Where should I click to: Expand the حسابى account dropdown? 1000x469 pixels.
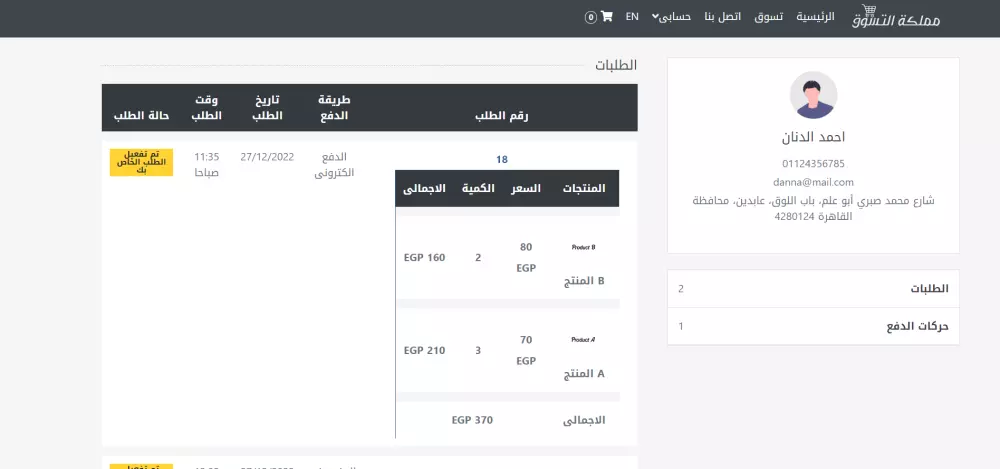coord(672,17)
